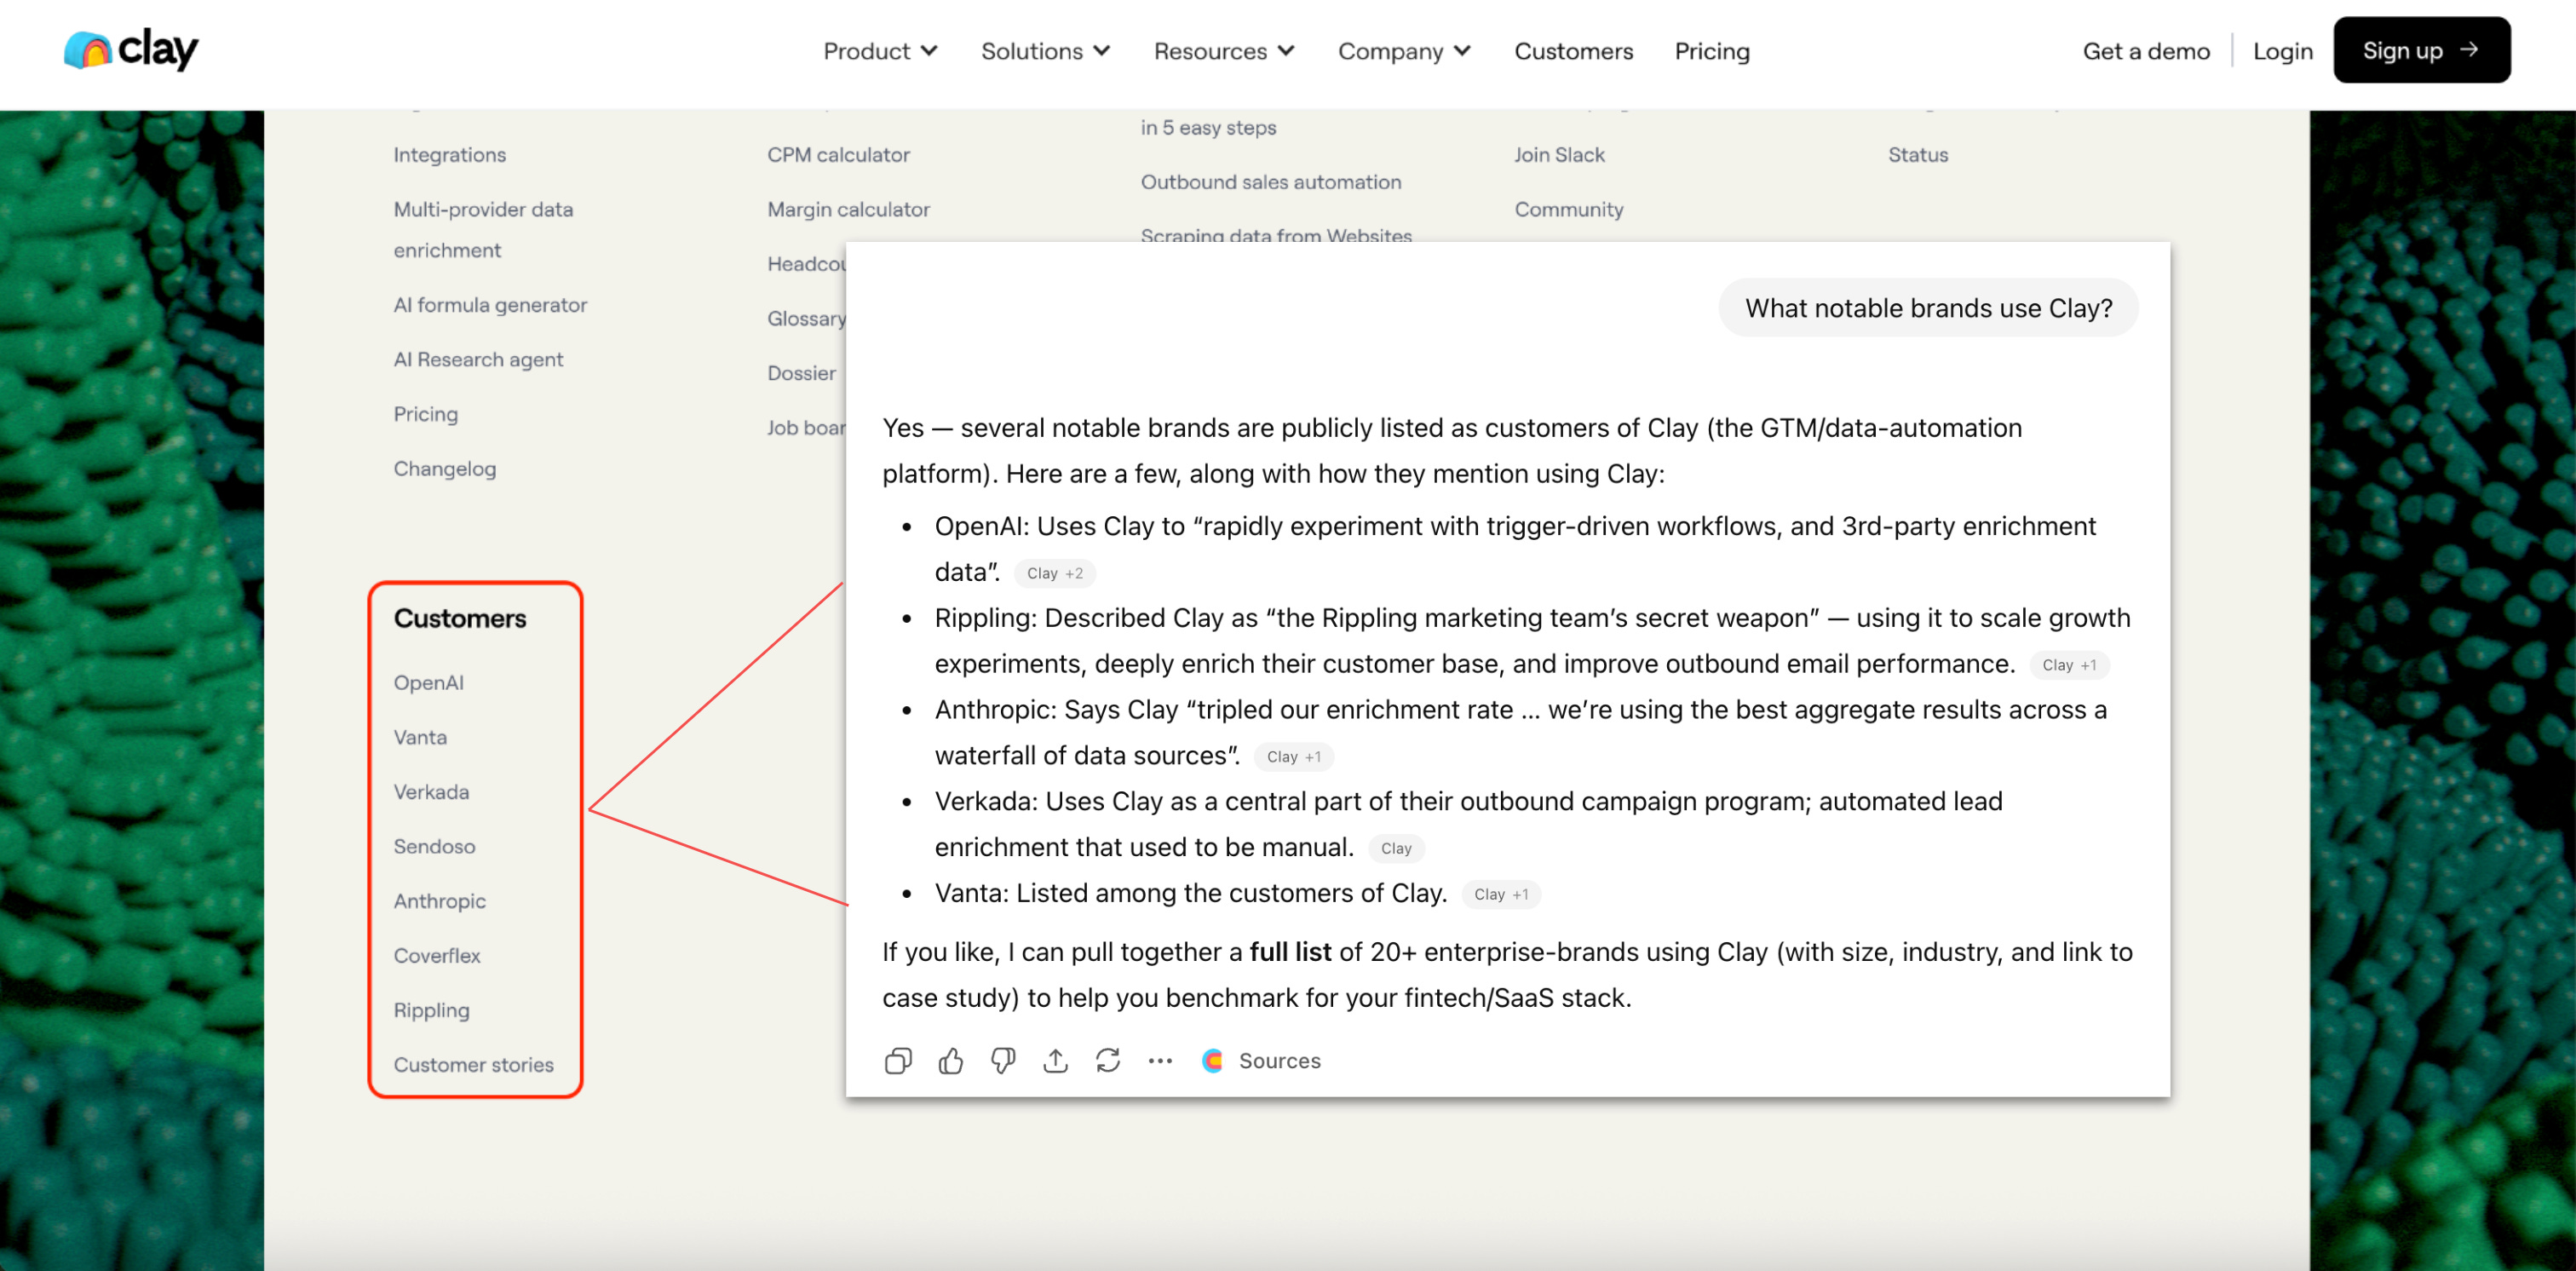
Task: Click the thumbs down icon
Action: [1003, 1060]
